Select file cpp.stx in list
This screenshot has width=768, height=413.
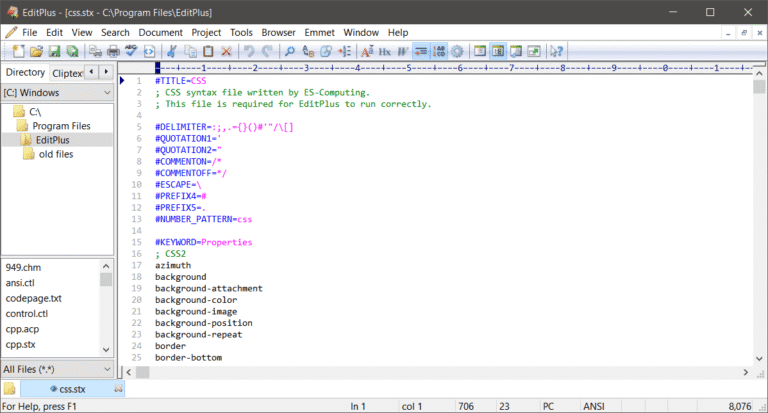tap(20, 344)
